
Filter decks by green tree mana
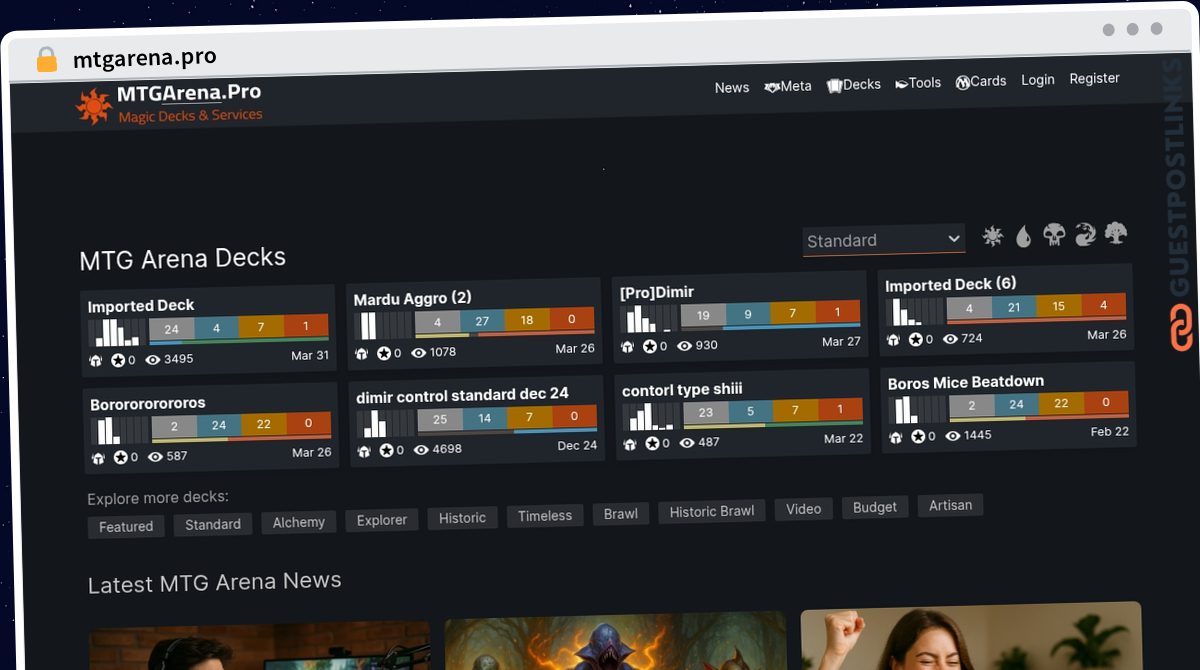[x=1116, y=233]
